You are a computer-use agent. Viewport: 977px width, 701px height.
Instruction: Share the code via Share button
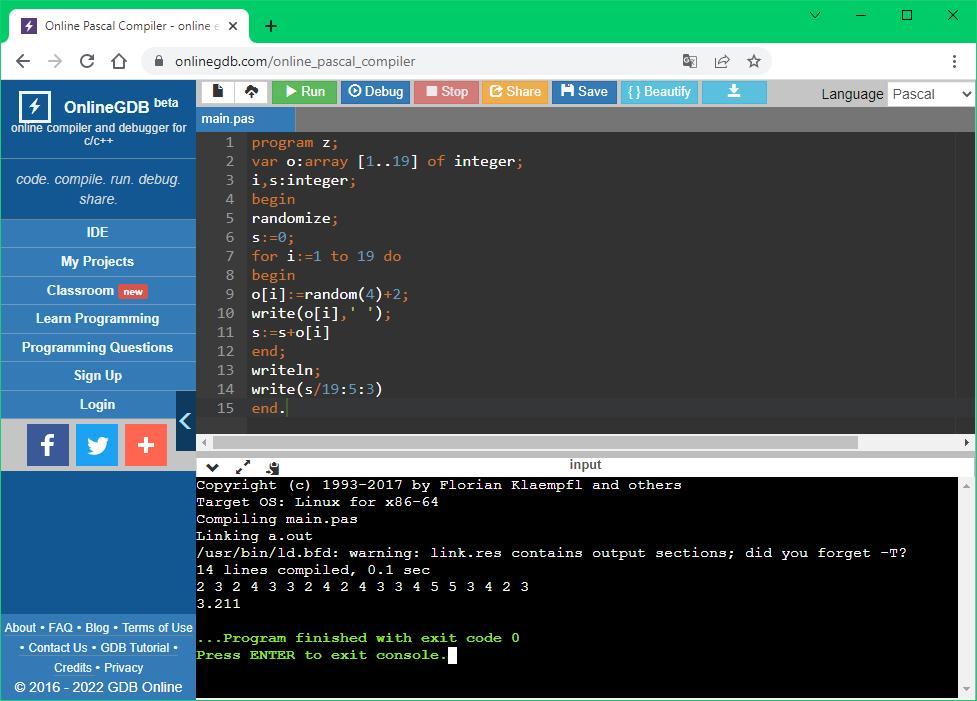[x=515, y=92]
